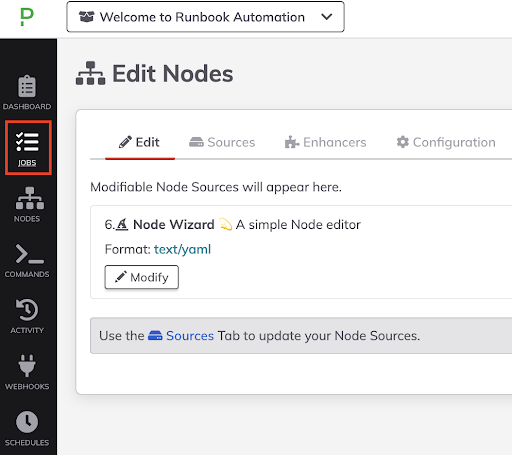Click the Edit Nodes heading network icon

90,73
